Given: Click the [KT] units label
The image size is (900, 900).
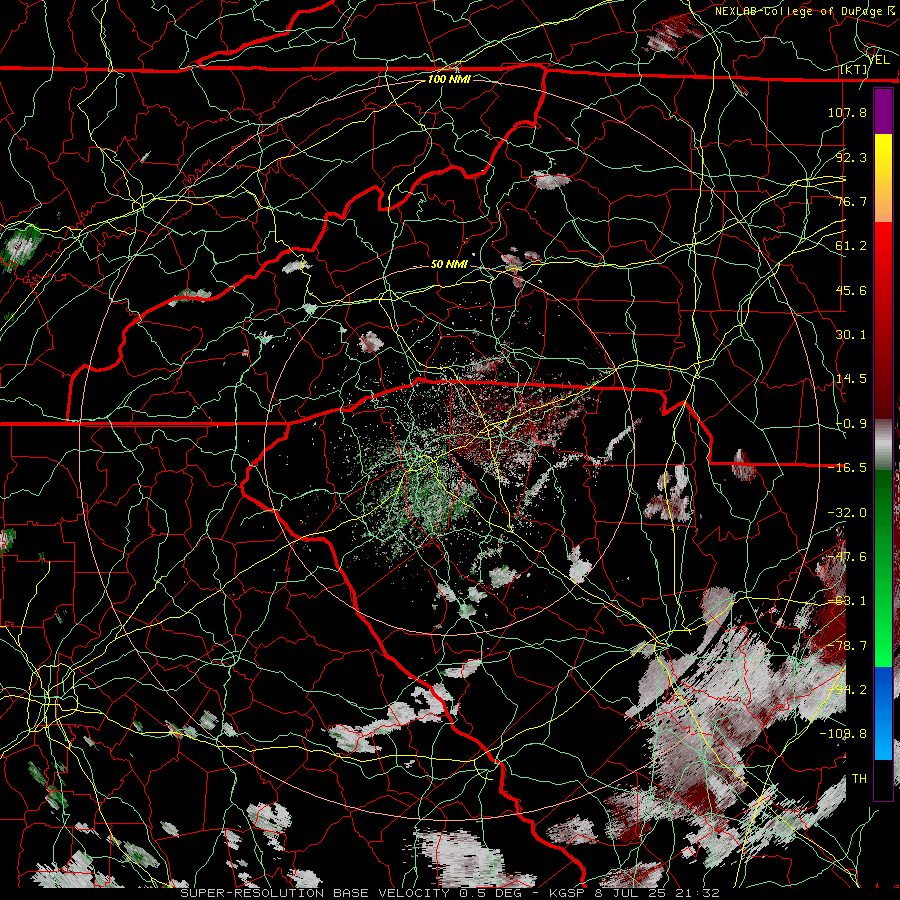Looking at the screenshot, I should (854, 69).
